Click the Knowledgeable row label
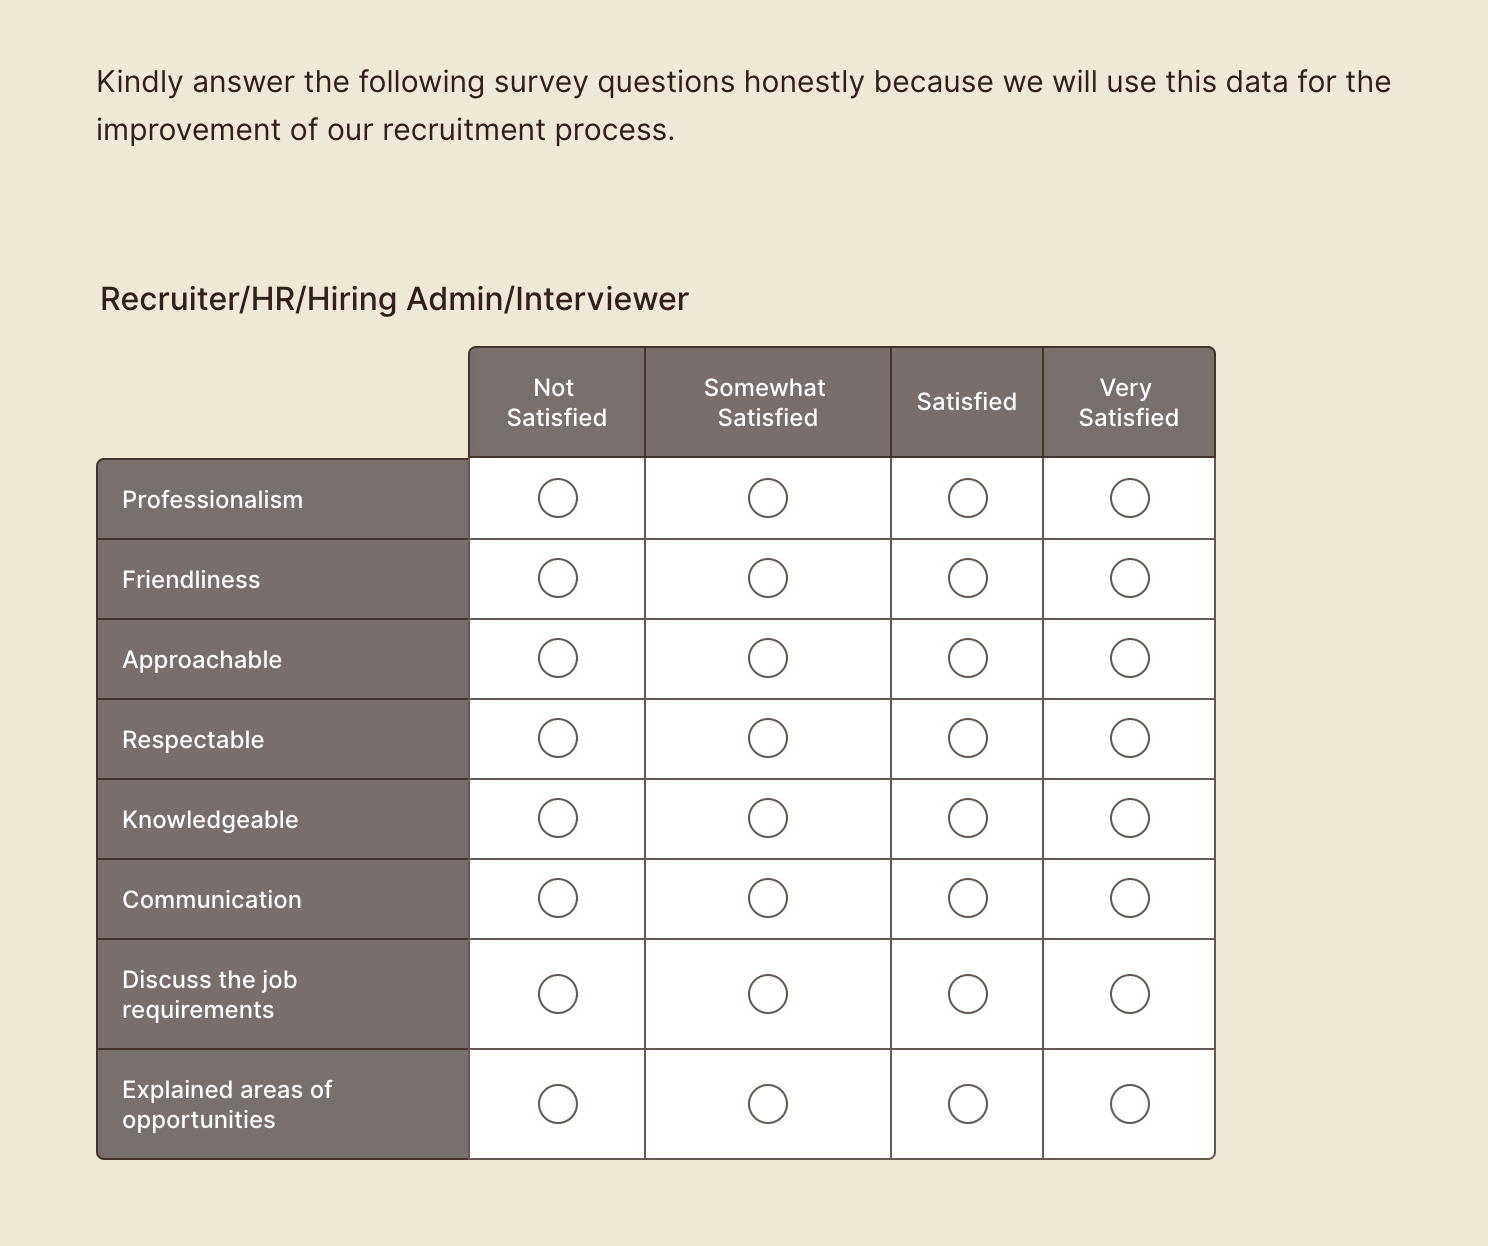 (210, 820)
